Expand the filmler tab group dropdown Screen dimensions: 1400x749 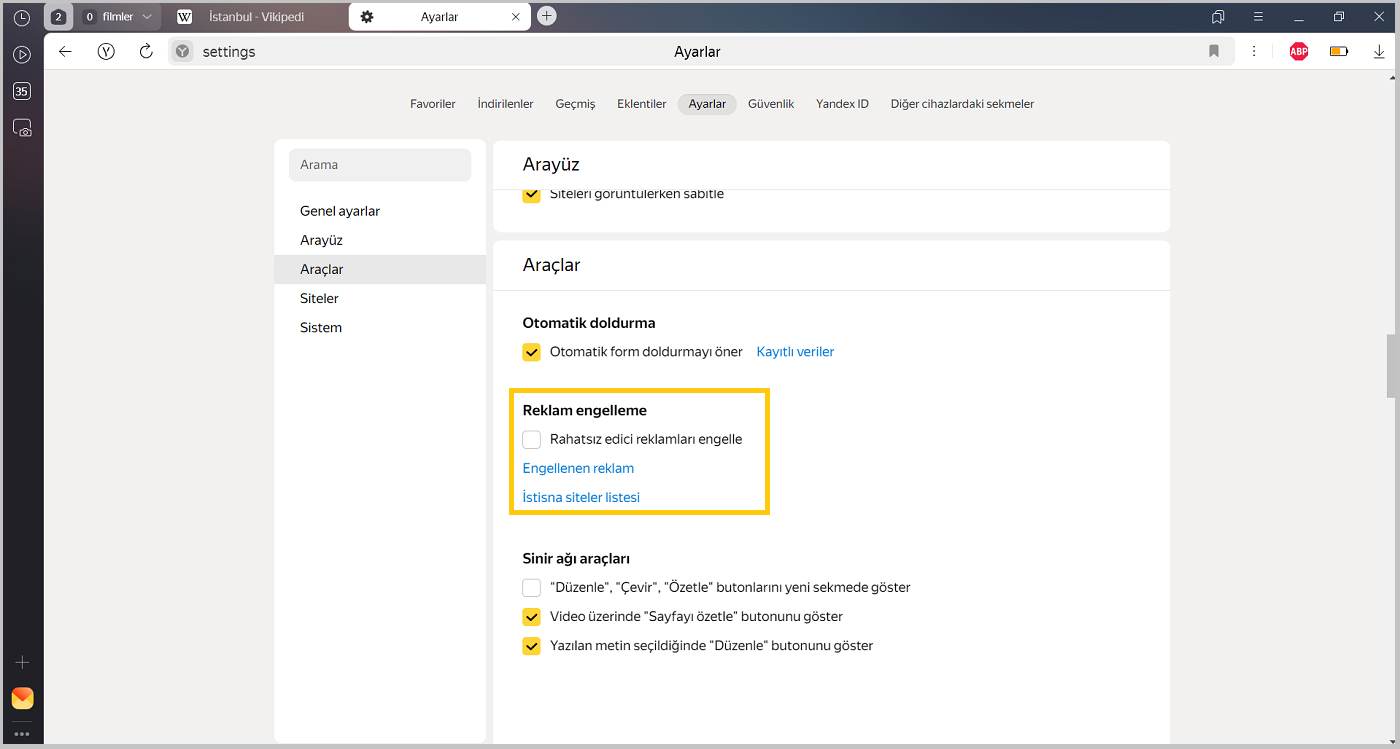click(147, 17)
